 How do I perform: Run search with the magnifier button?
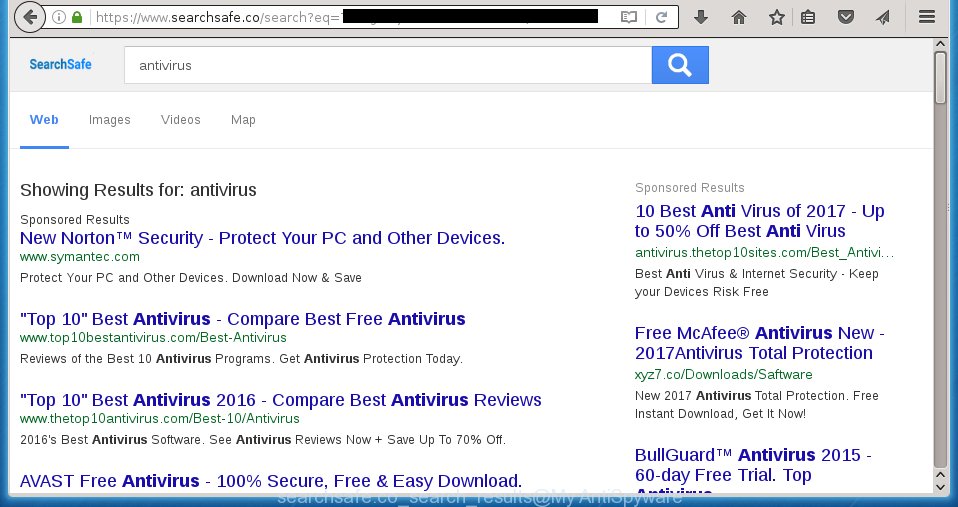[680, 65]
